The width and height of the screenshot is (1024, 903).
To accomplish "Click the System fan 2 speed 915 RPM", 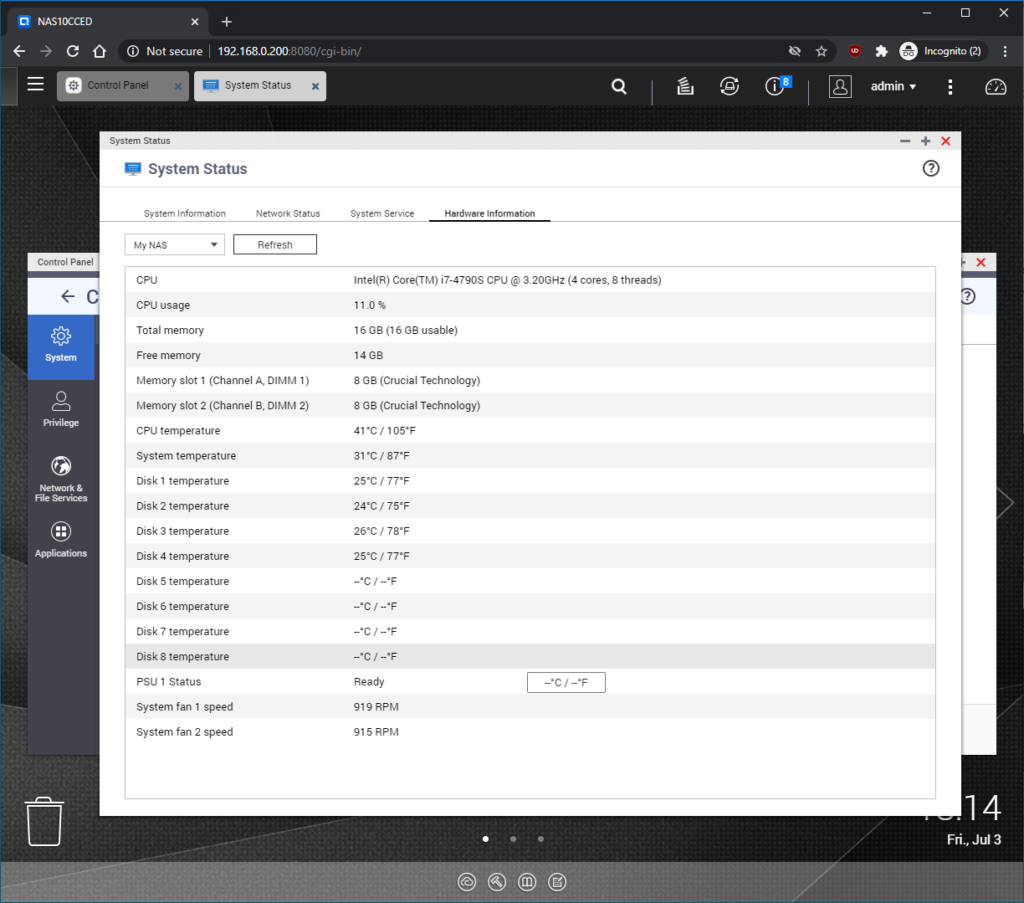I will [376, 732].
